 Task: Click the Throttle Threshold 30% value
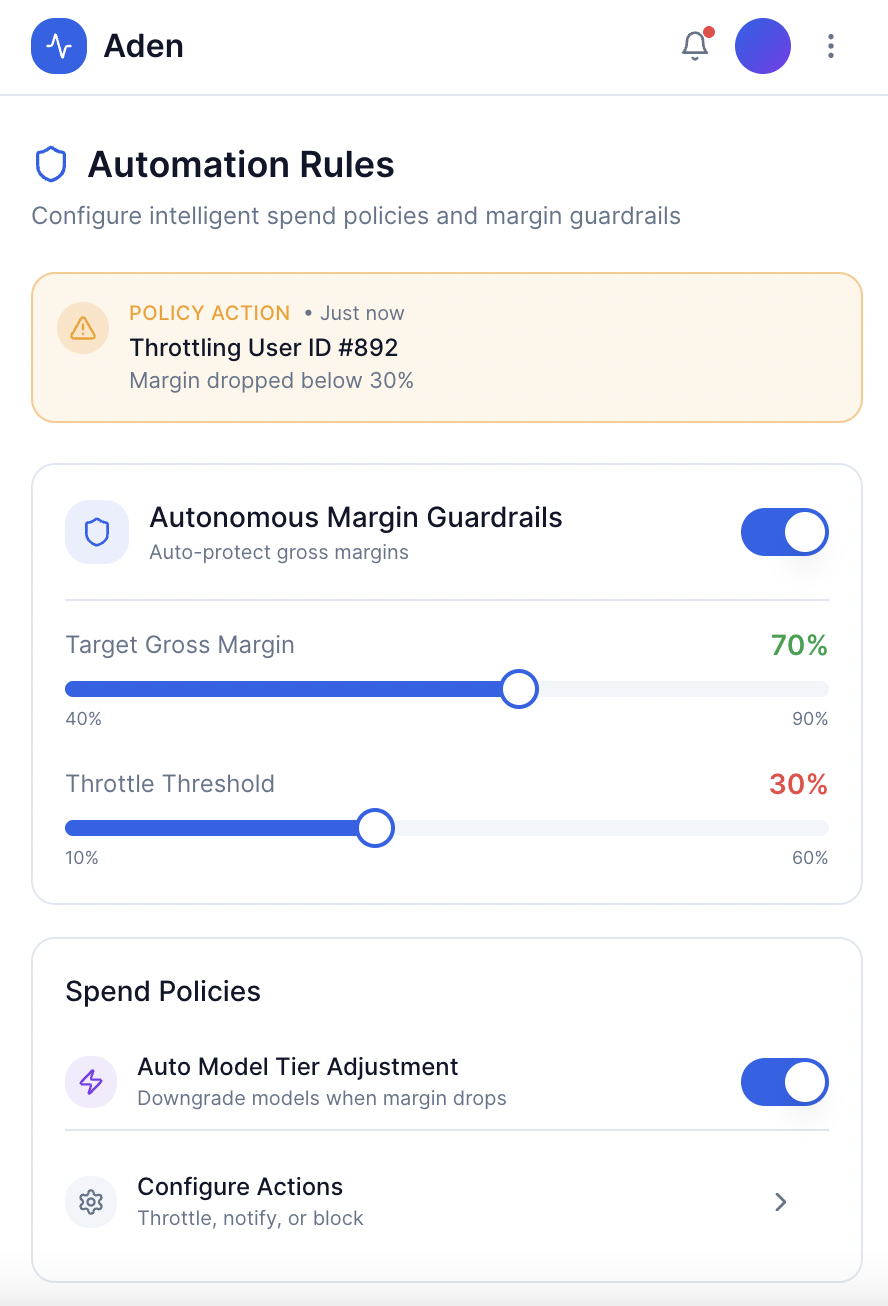coord(798,785)
